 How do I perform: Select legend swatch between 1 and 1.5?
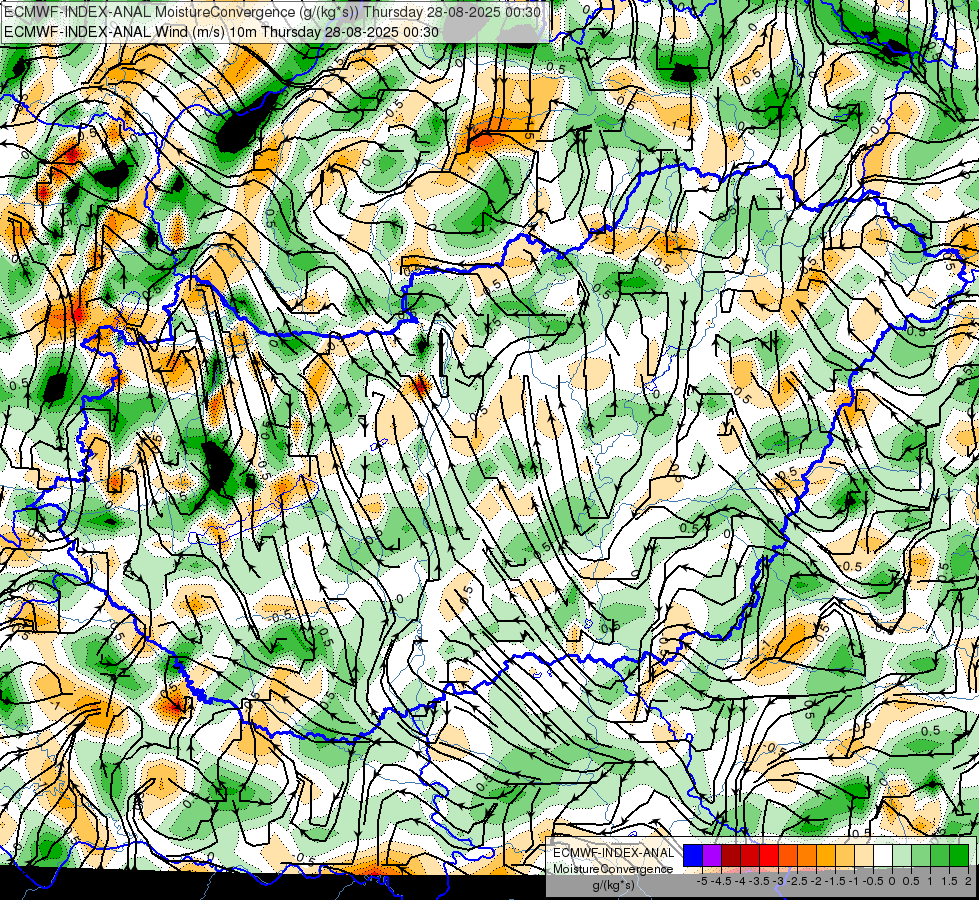[x=940, y=856]
